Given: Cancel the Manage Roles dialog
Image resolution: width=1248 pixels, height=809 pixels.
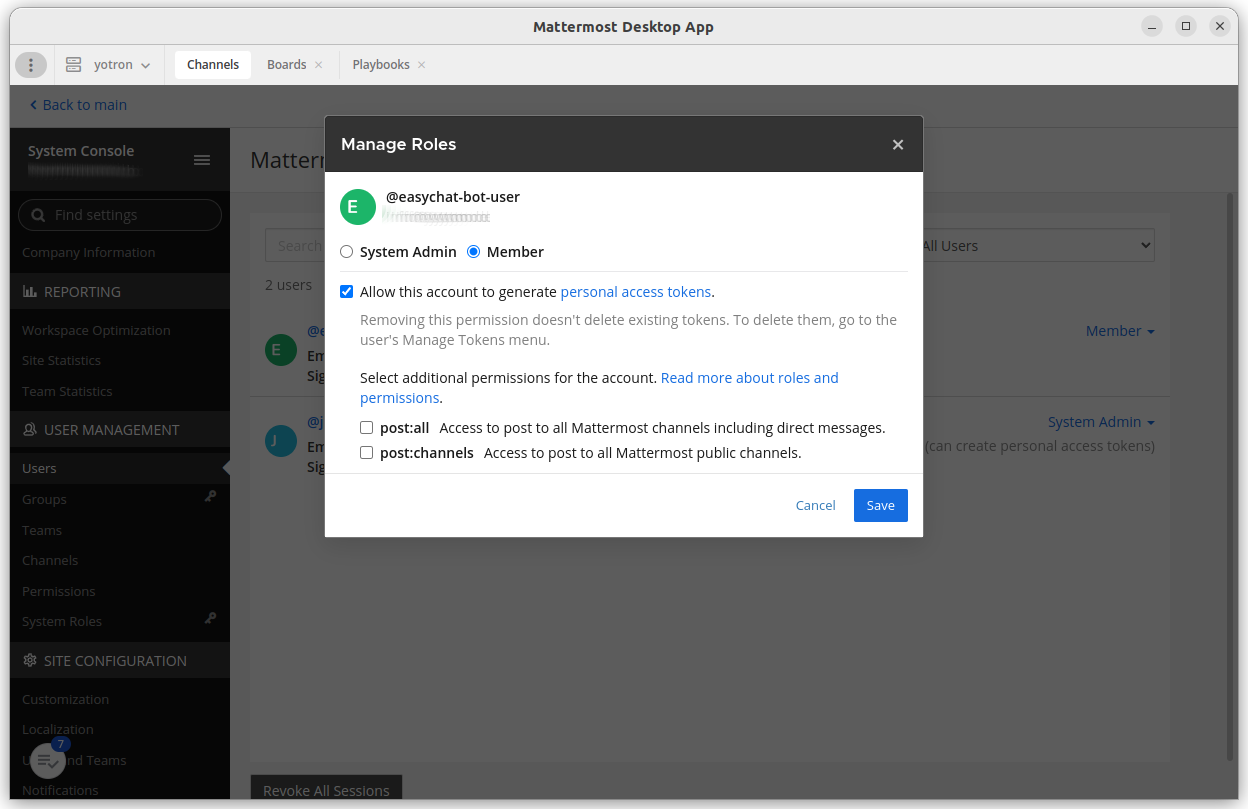Looking at the screenshot, I should (815, 506).
